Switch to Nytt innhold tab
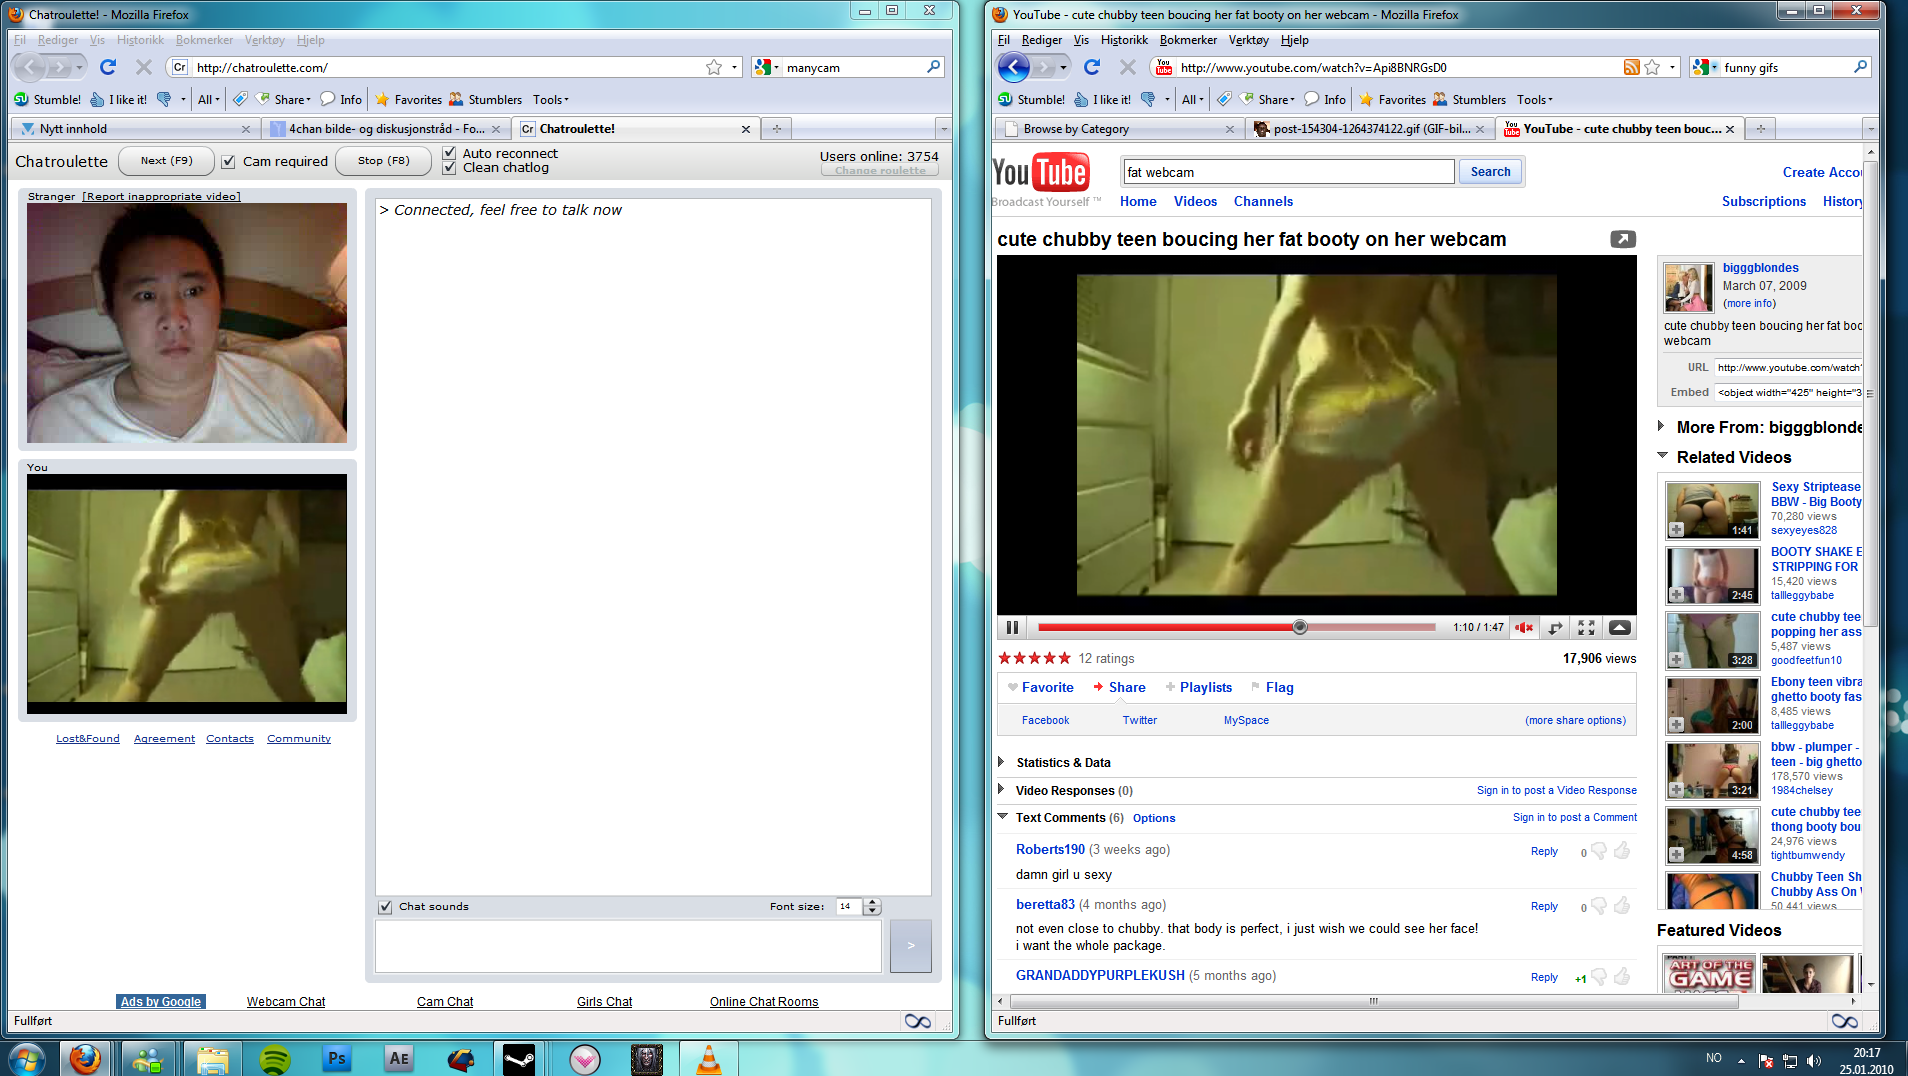This screenshot has height=1076, width=1908. [134, 128]
